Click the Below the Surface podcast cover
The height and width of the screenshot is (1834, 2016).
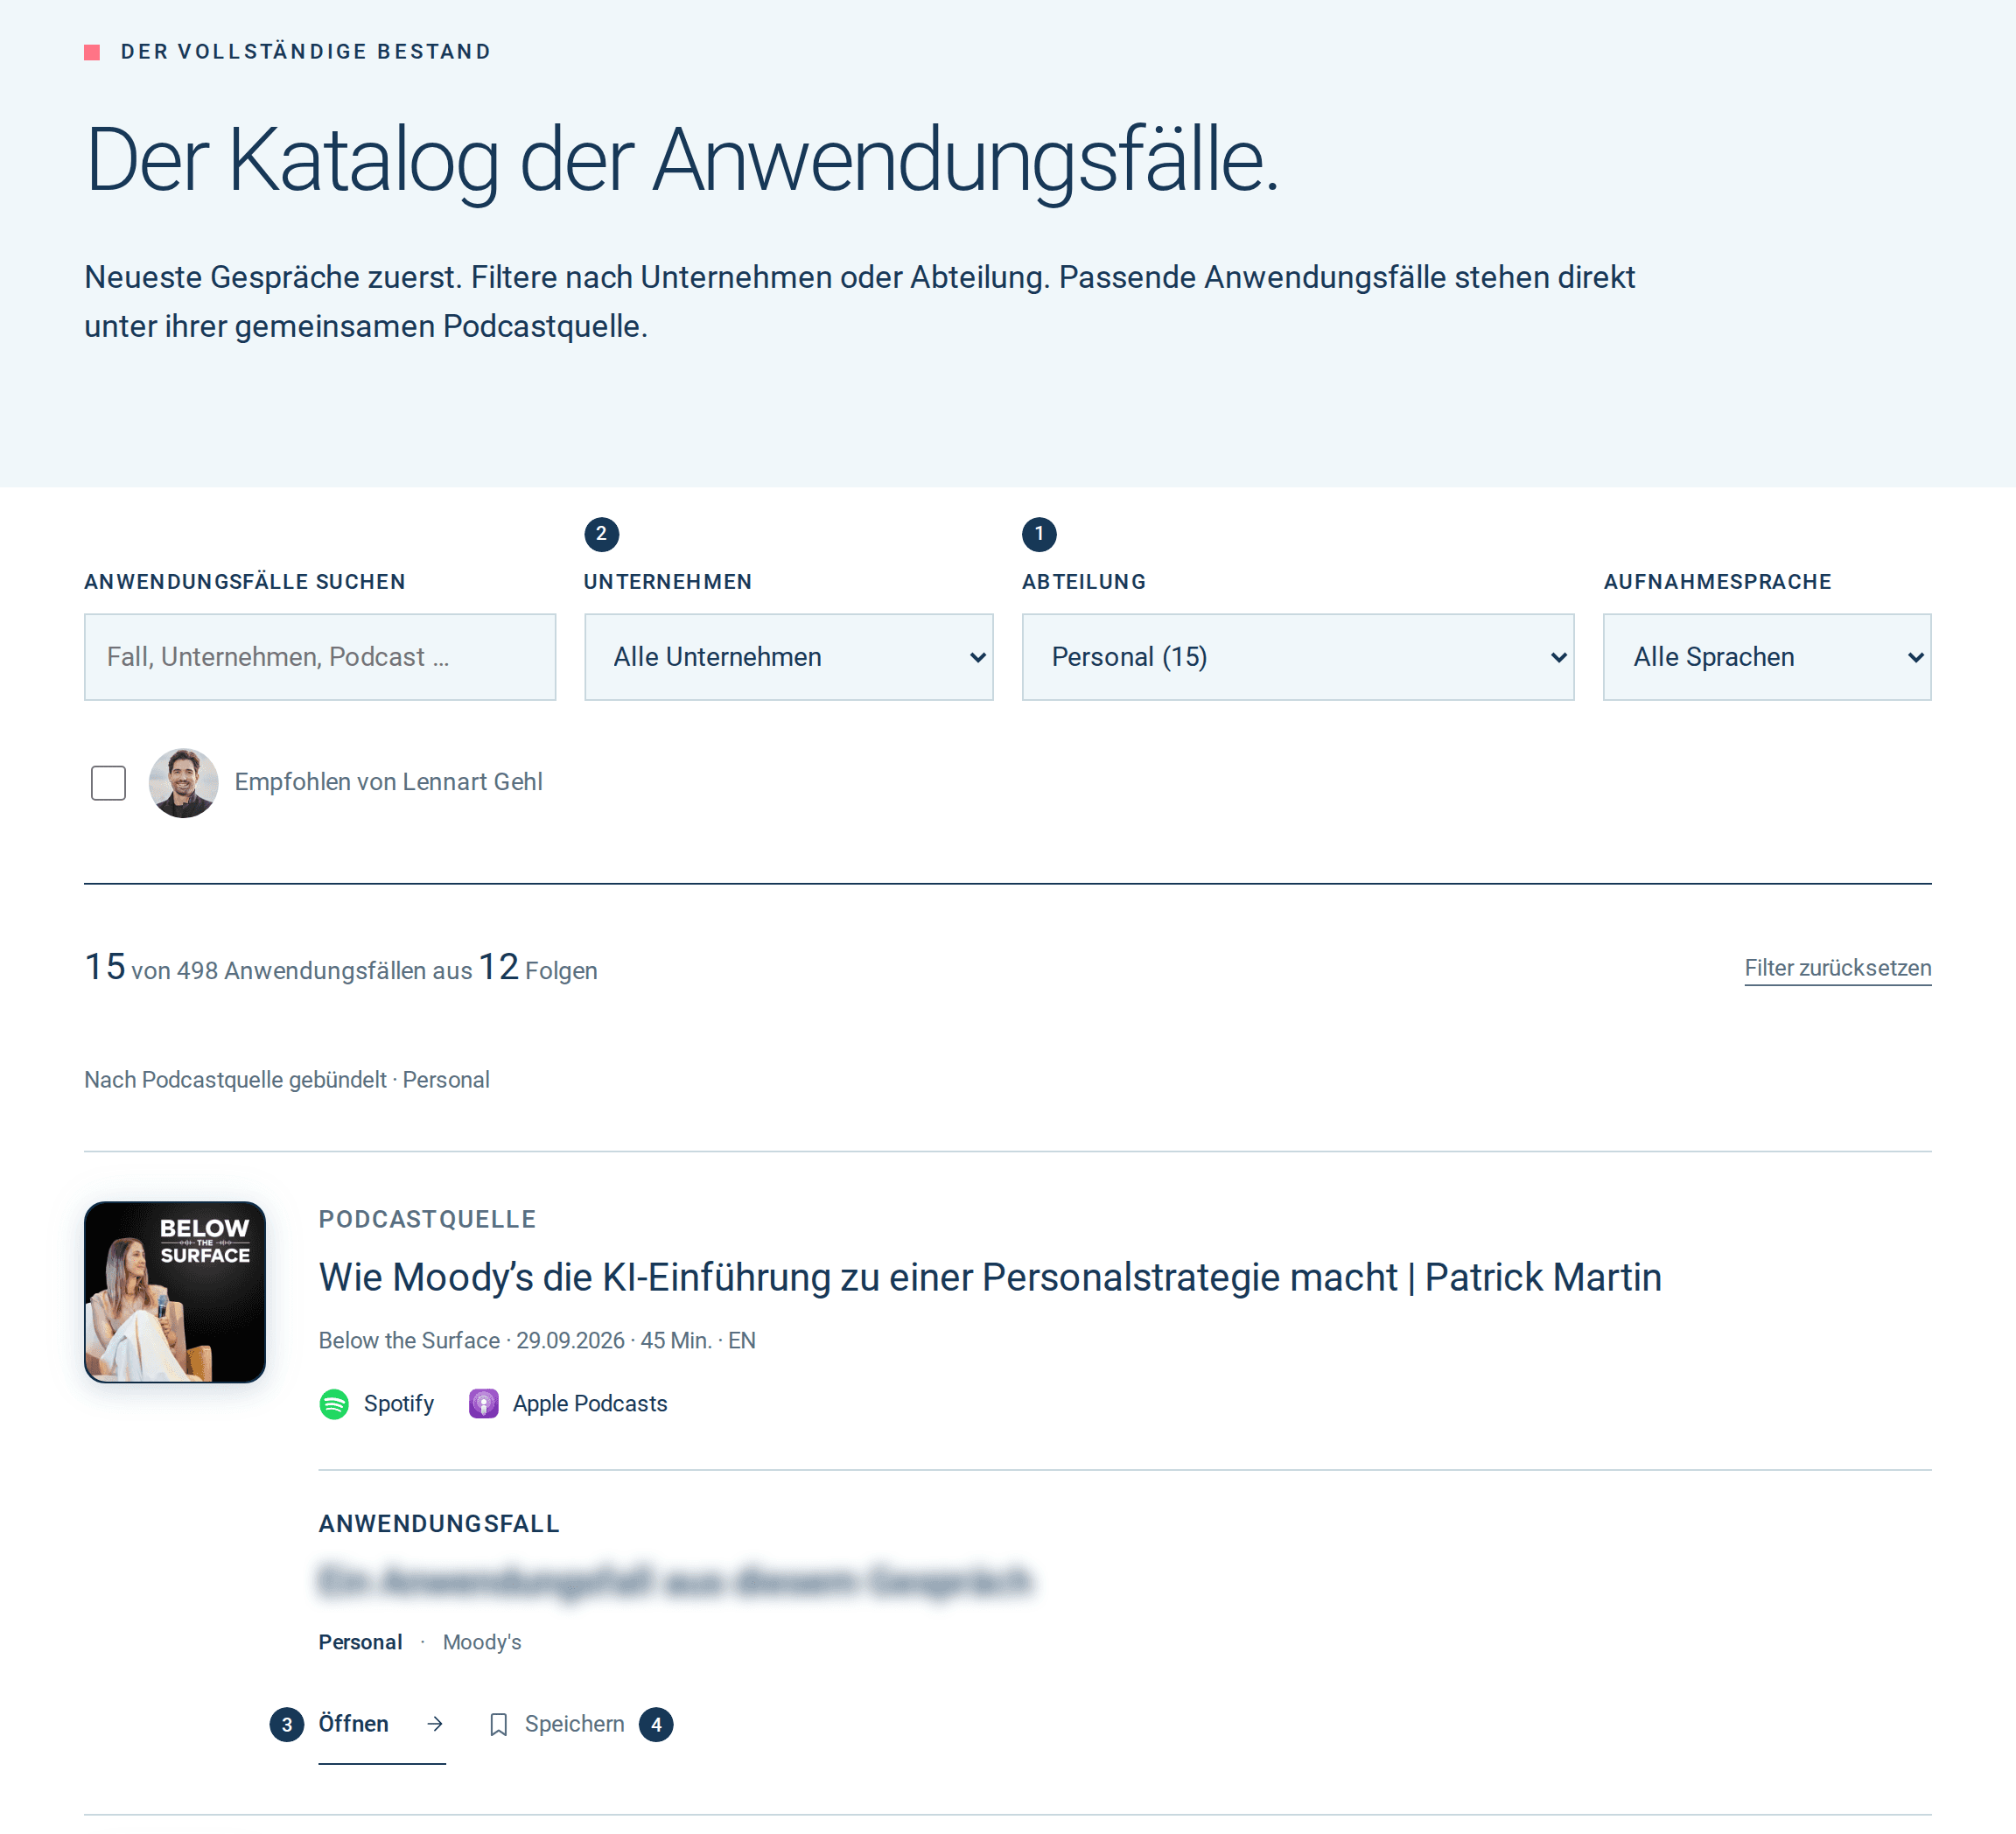tap(175, 1292)
